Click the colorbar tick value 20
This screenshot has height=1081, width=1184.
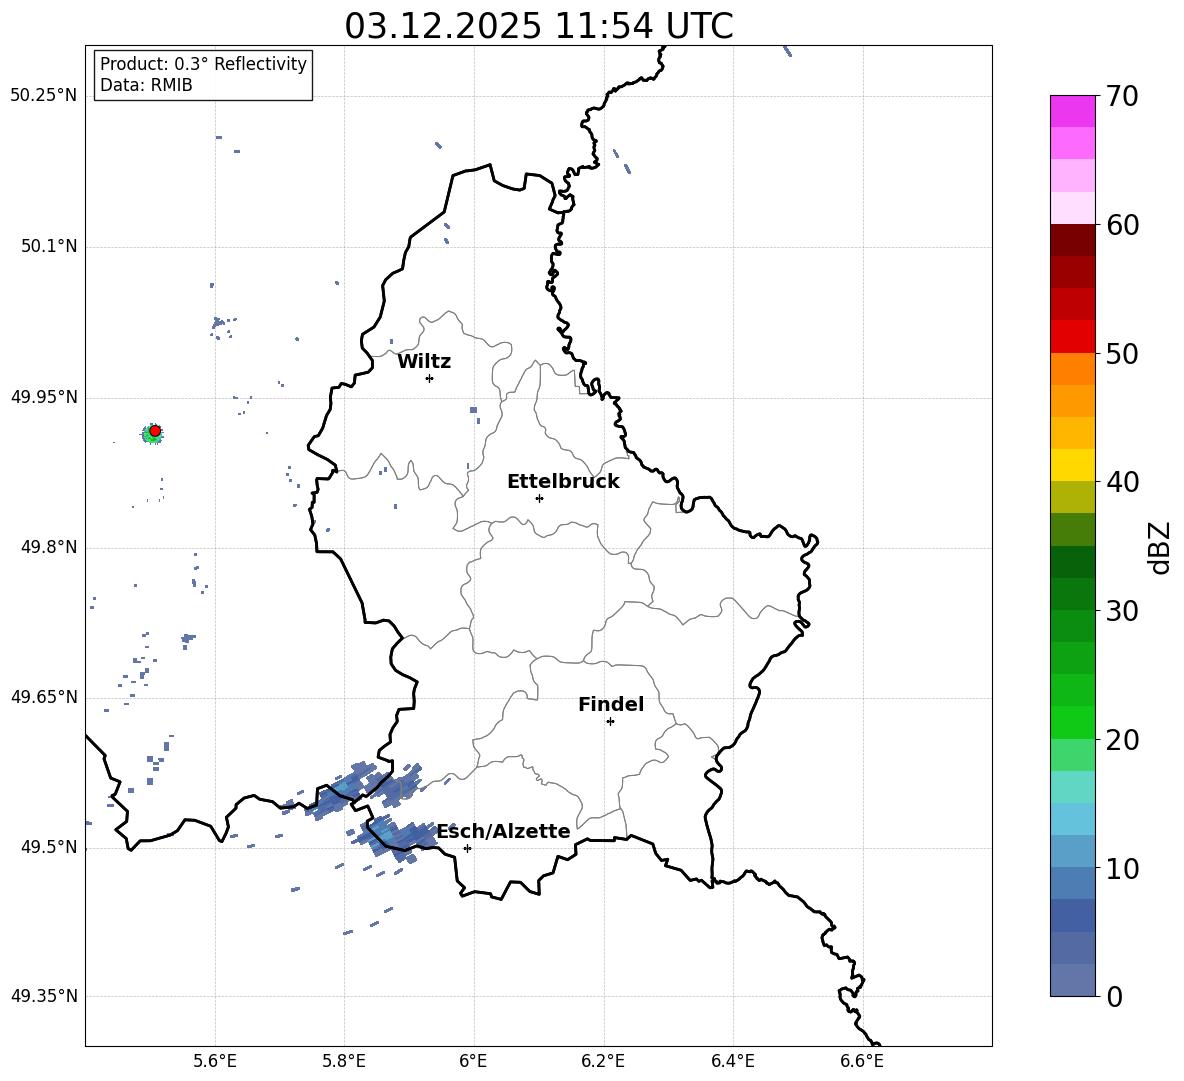1122,740
